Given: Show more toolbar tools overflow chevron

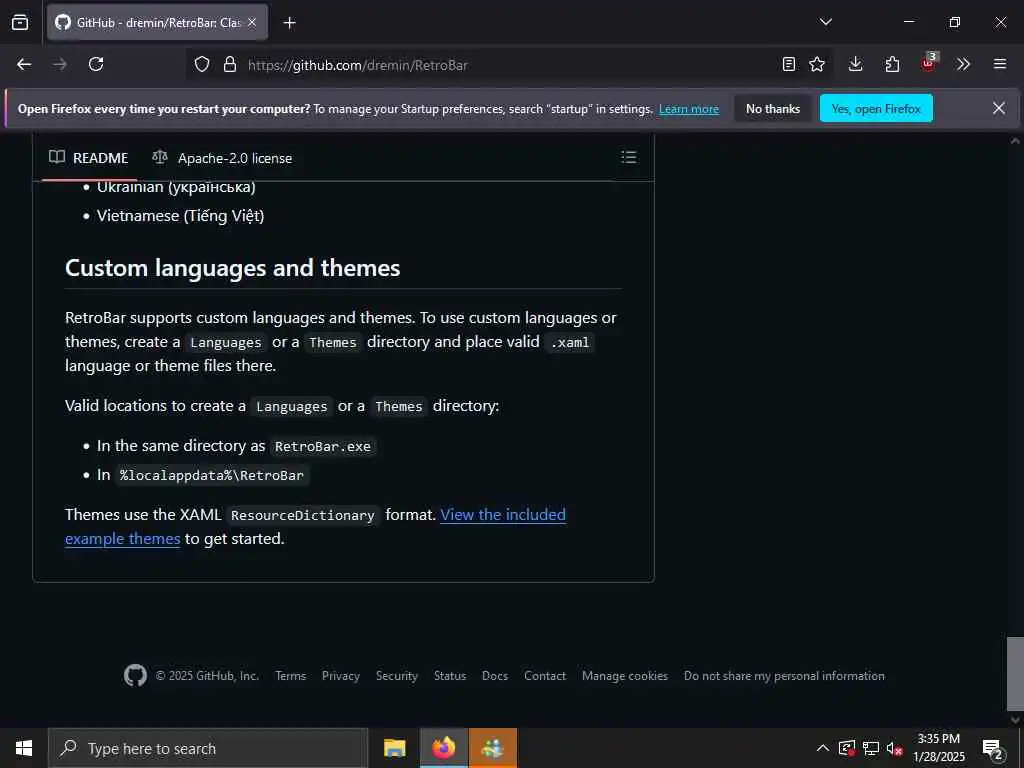Looking at the screenshot, I should [963, 64].
